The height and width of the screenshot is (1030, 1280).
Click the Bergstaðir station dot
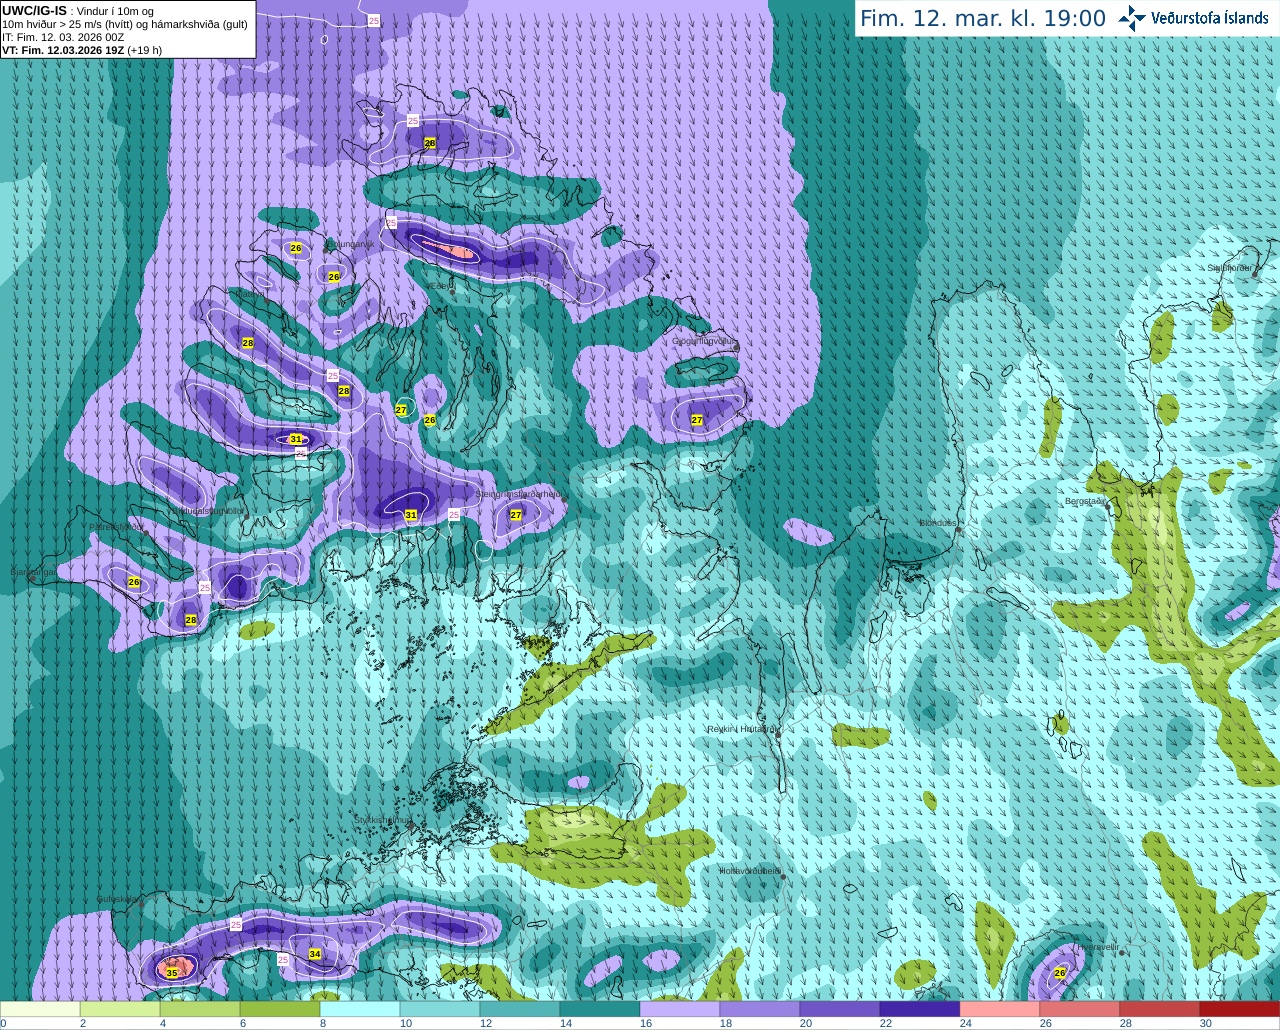pos(1108,508)
